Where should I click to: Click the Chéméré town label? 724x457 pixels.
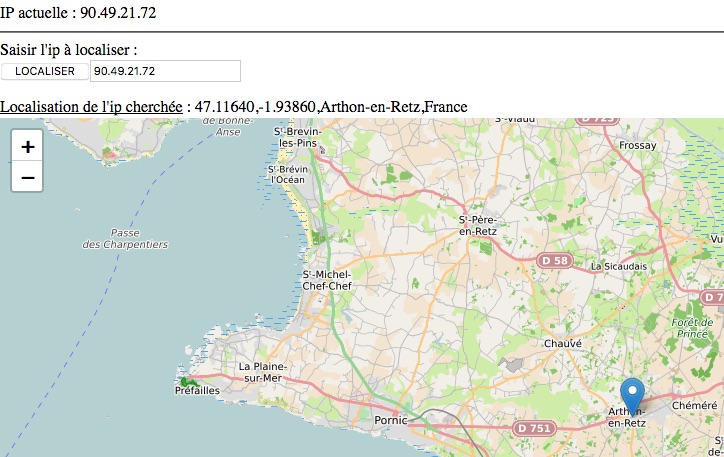695,405
